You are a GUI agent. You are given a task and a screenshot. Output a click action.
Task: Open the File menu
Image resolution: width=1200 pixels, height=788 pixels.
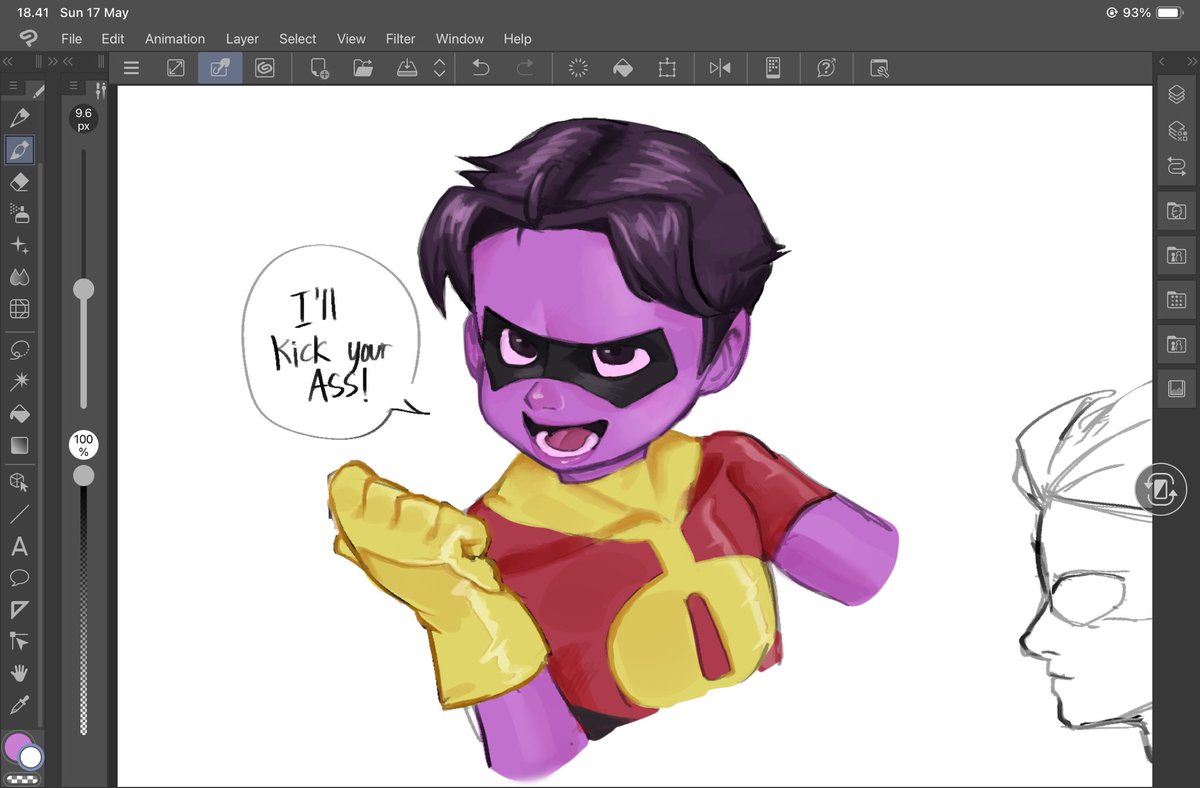click(x=71, y=39)
